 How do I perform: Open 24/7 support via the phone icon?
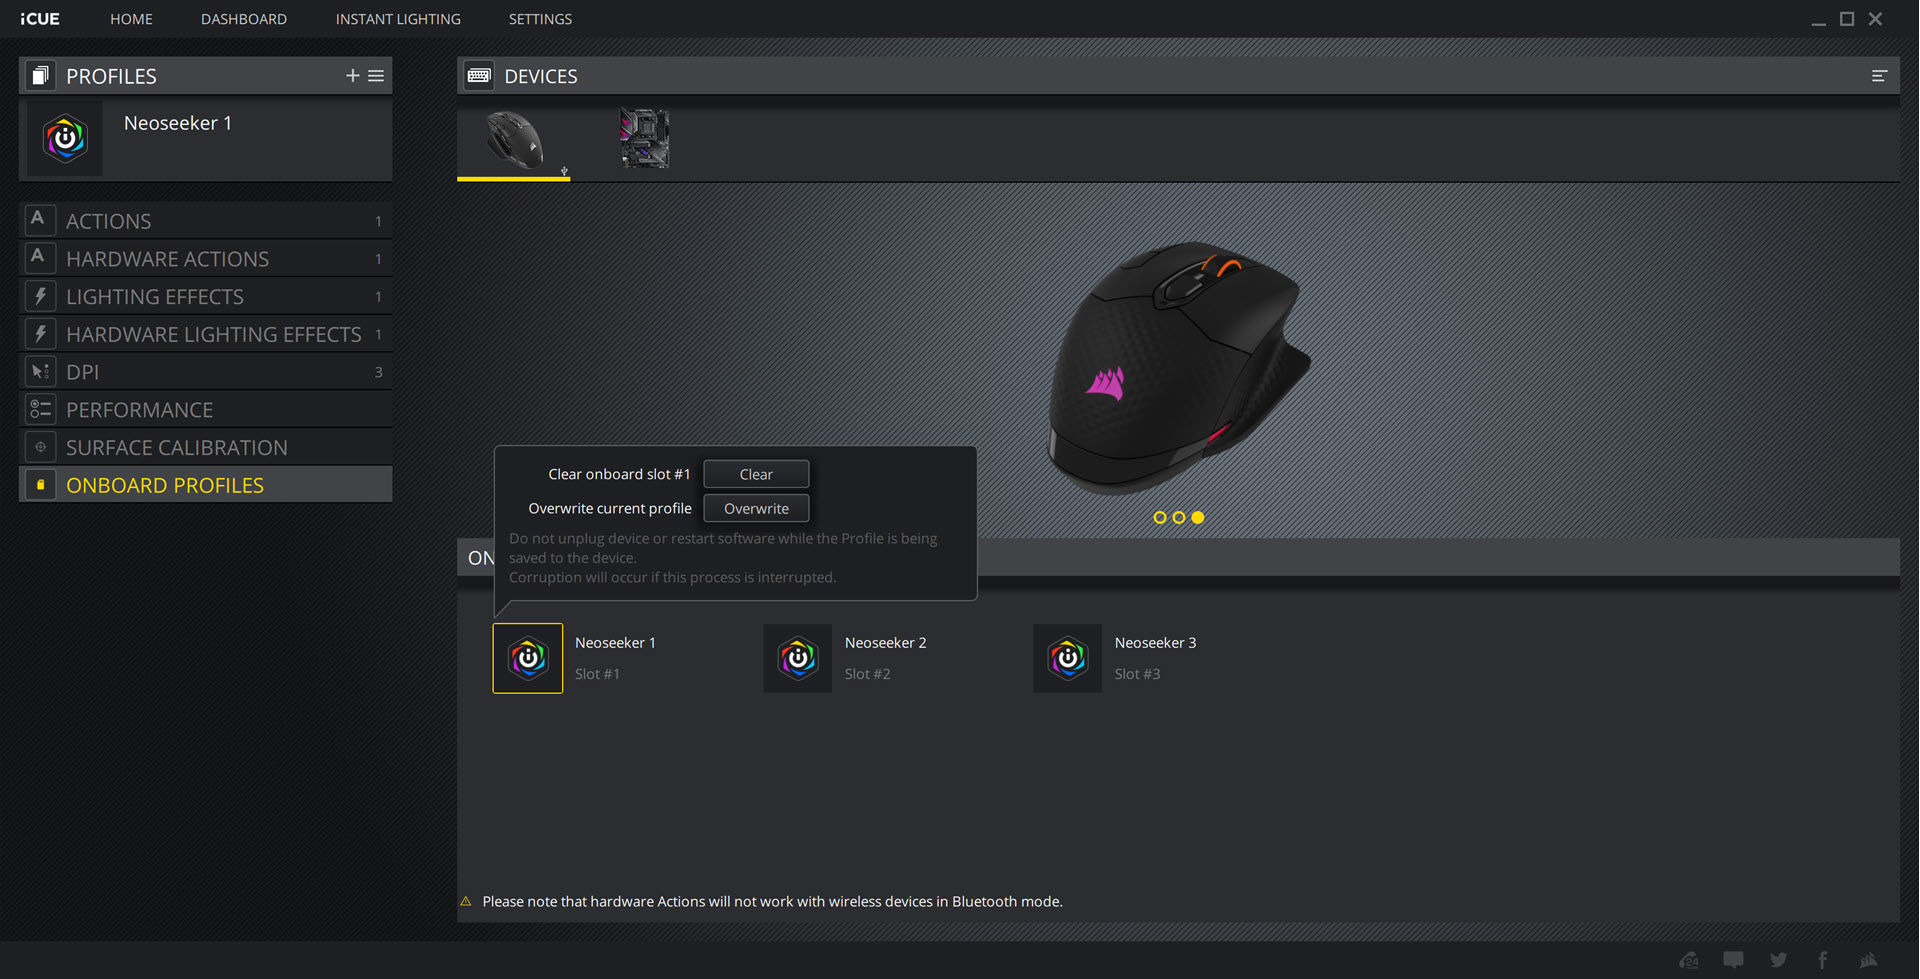(1688, 960)
